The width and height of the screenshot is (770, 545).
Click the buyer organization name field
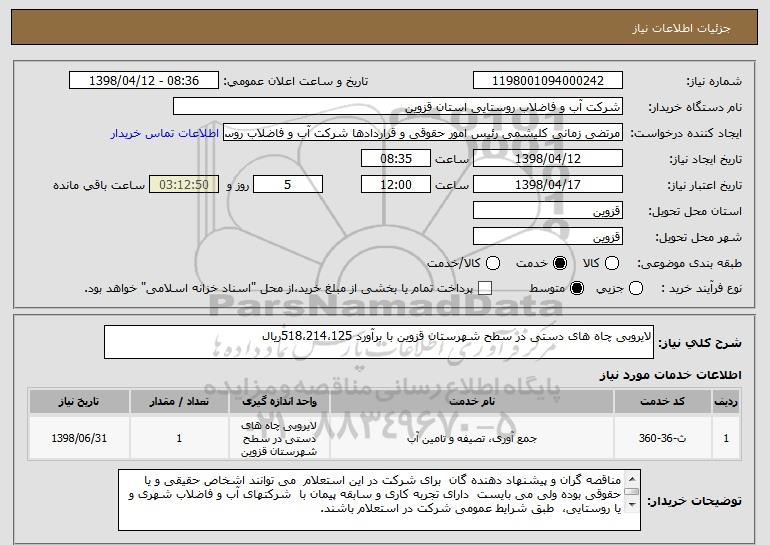click(398, 107)
